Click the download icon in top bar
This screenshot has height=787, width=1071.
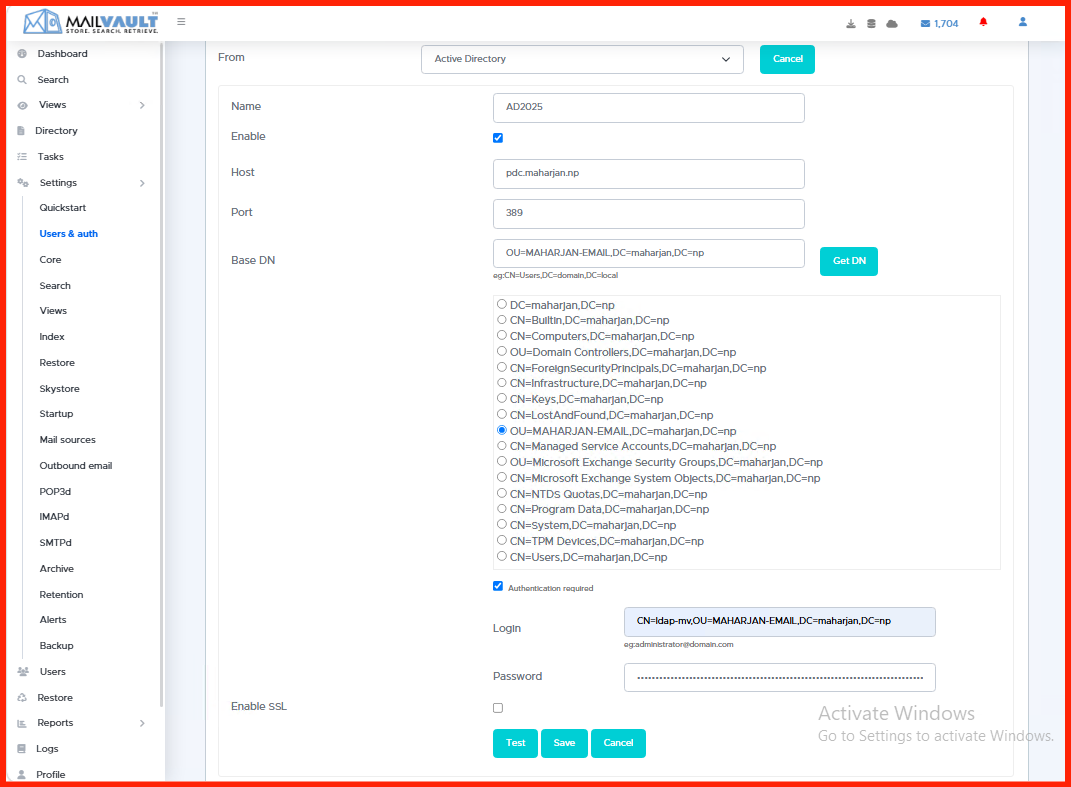click(x=850, y=23)
